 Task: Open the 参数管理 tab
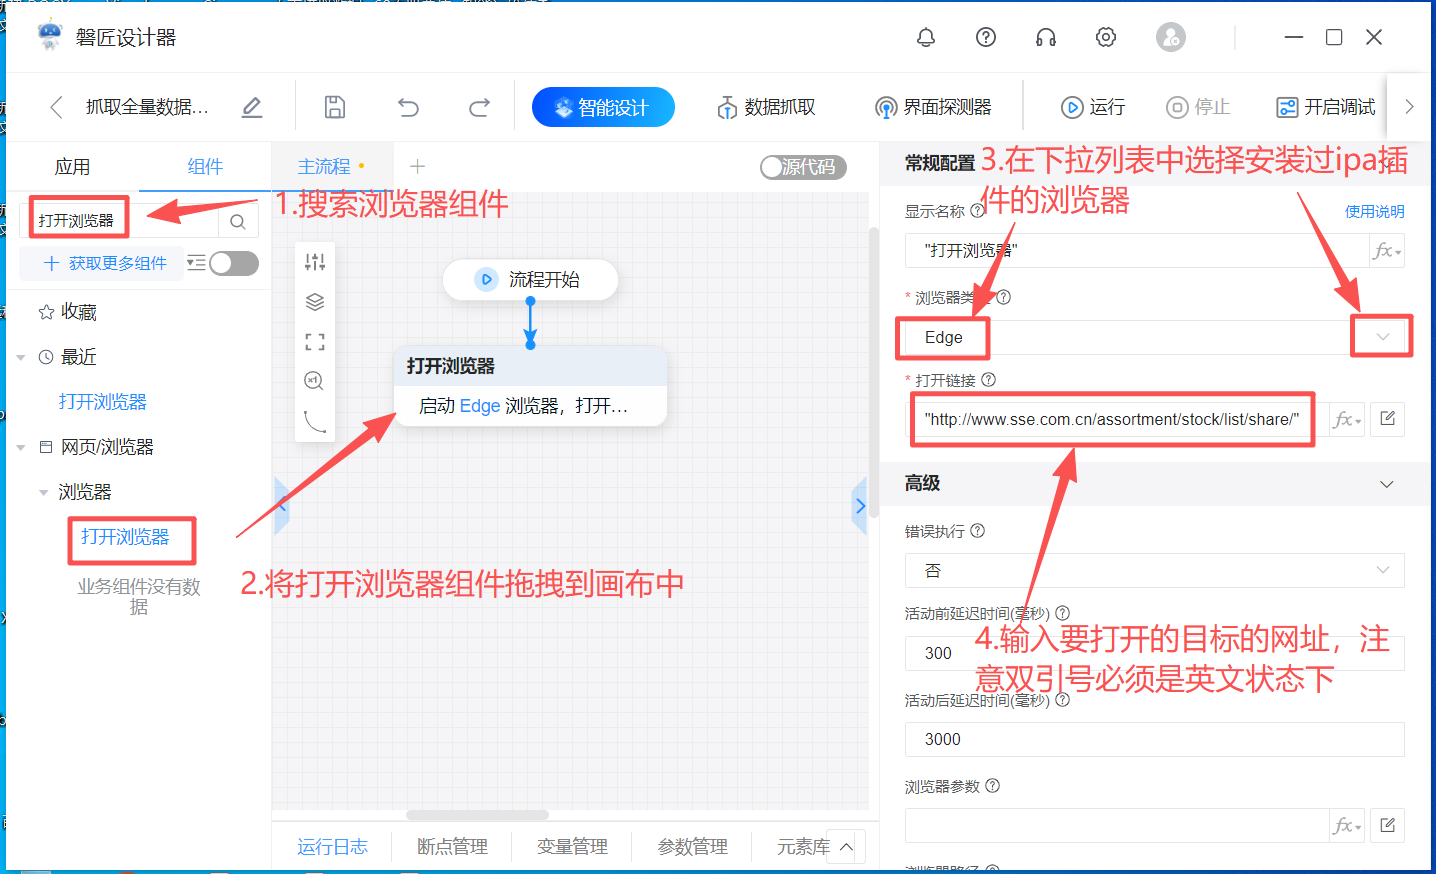click(x=692, y=847)
